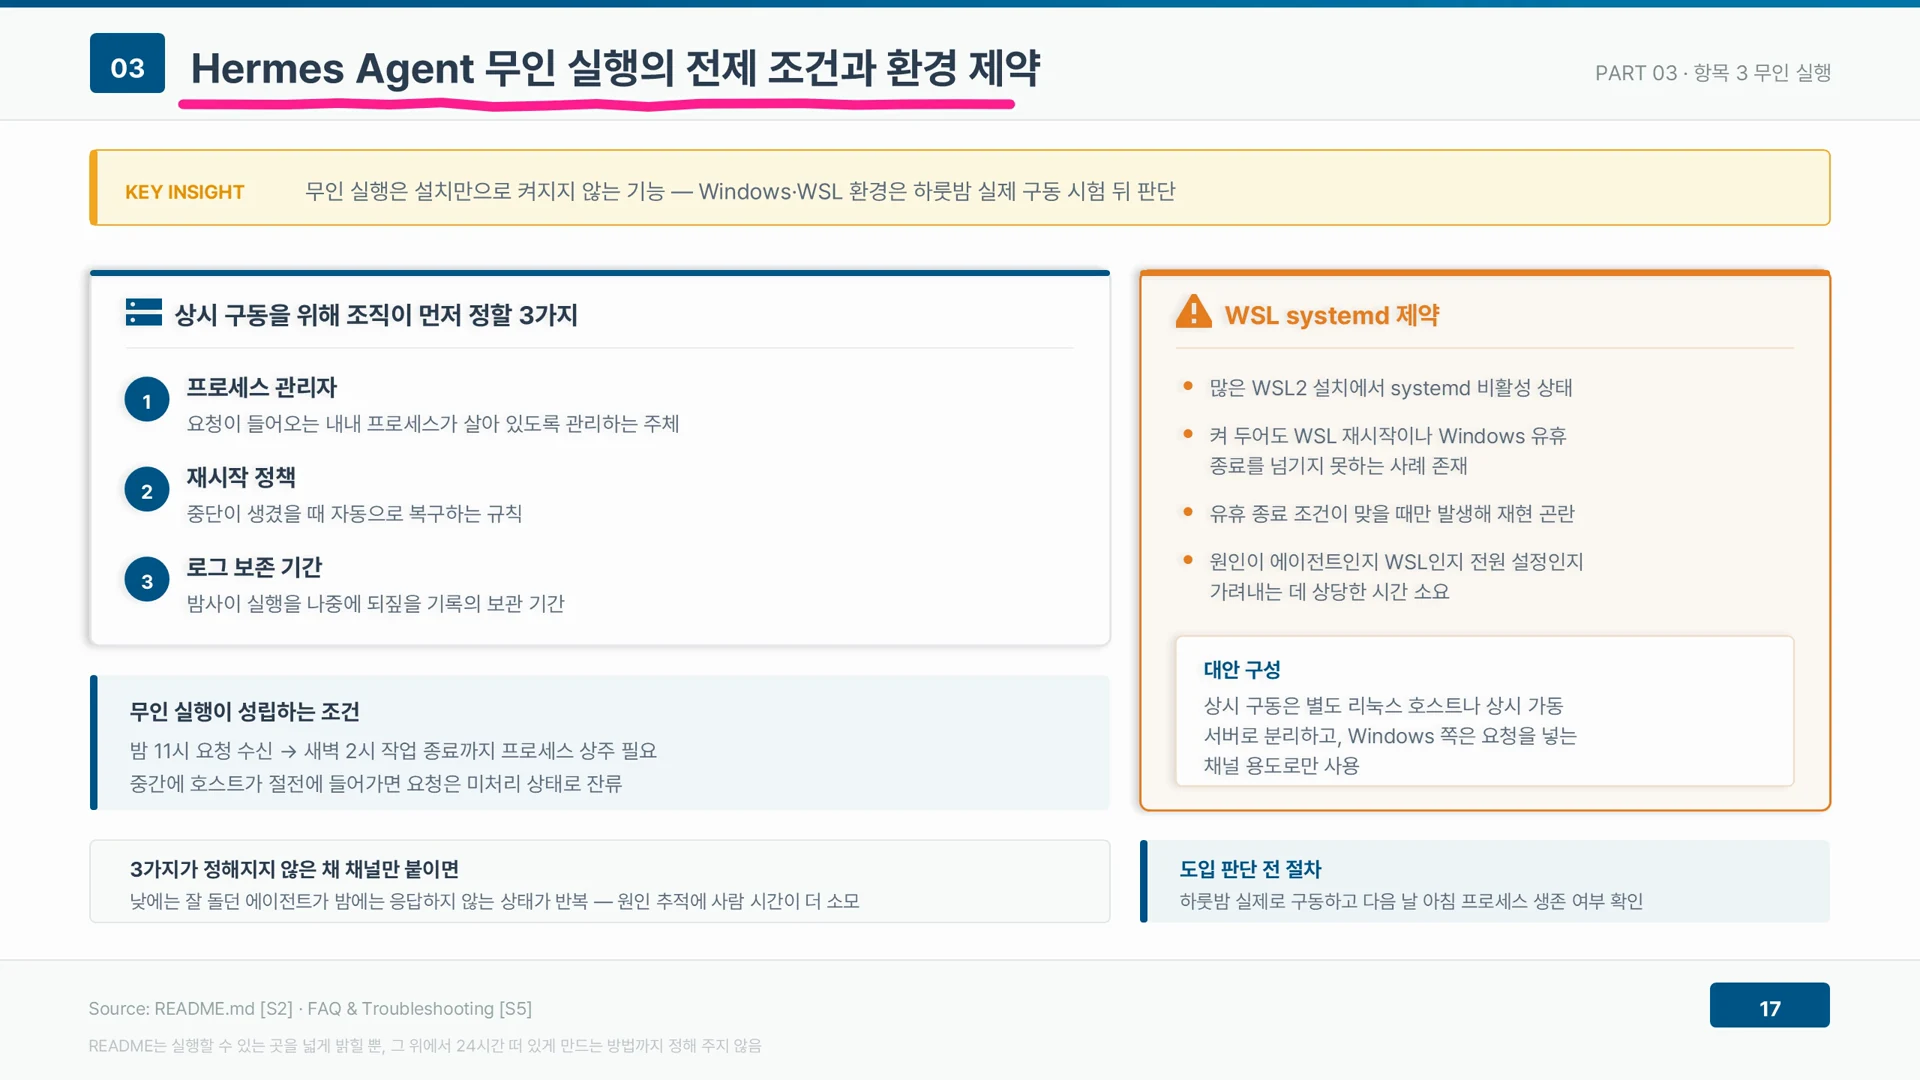Click the 무인 실행이 성립하는 조건 heading
The width and height of the screenshot is (1920, 1080).
point(244,712)
